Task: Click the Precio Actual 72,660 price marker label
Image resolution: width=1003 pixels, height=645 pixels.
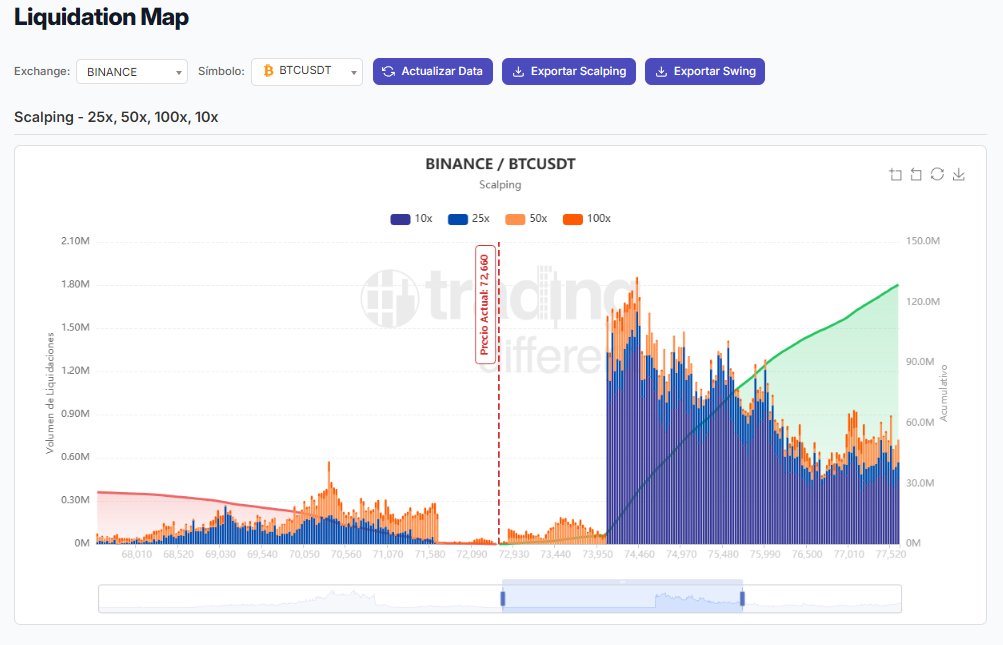Action: coord(485,305)
